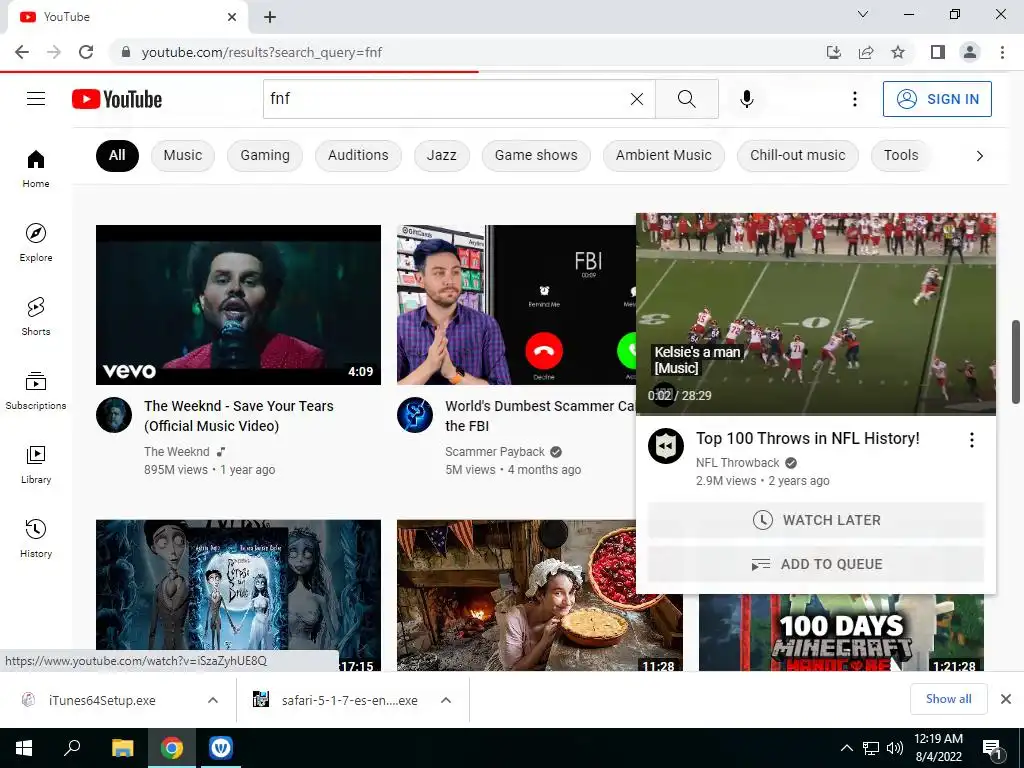Open 100 Days Minecraft thumbnail
This screenshot has height=768, width=1024.
[x=841, y=632]
